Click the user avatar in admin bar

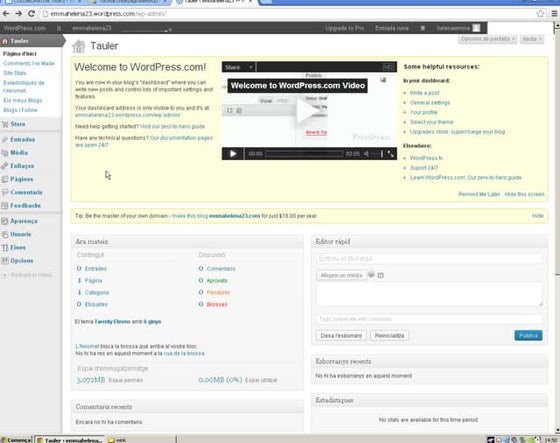coord(476,28)
